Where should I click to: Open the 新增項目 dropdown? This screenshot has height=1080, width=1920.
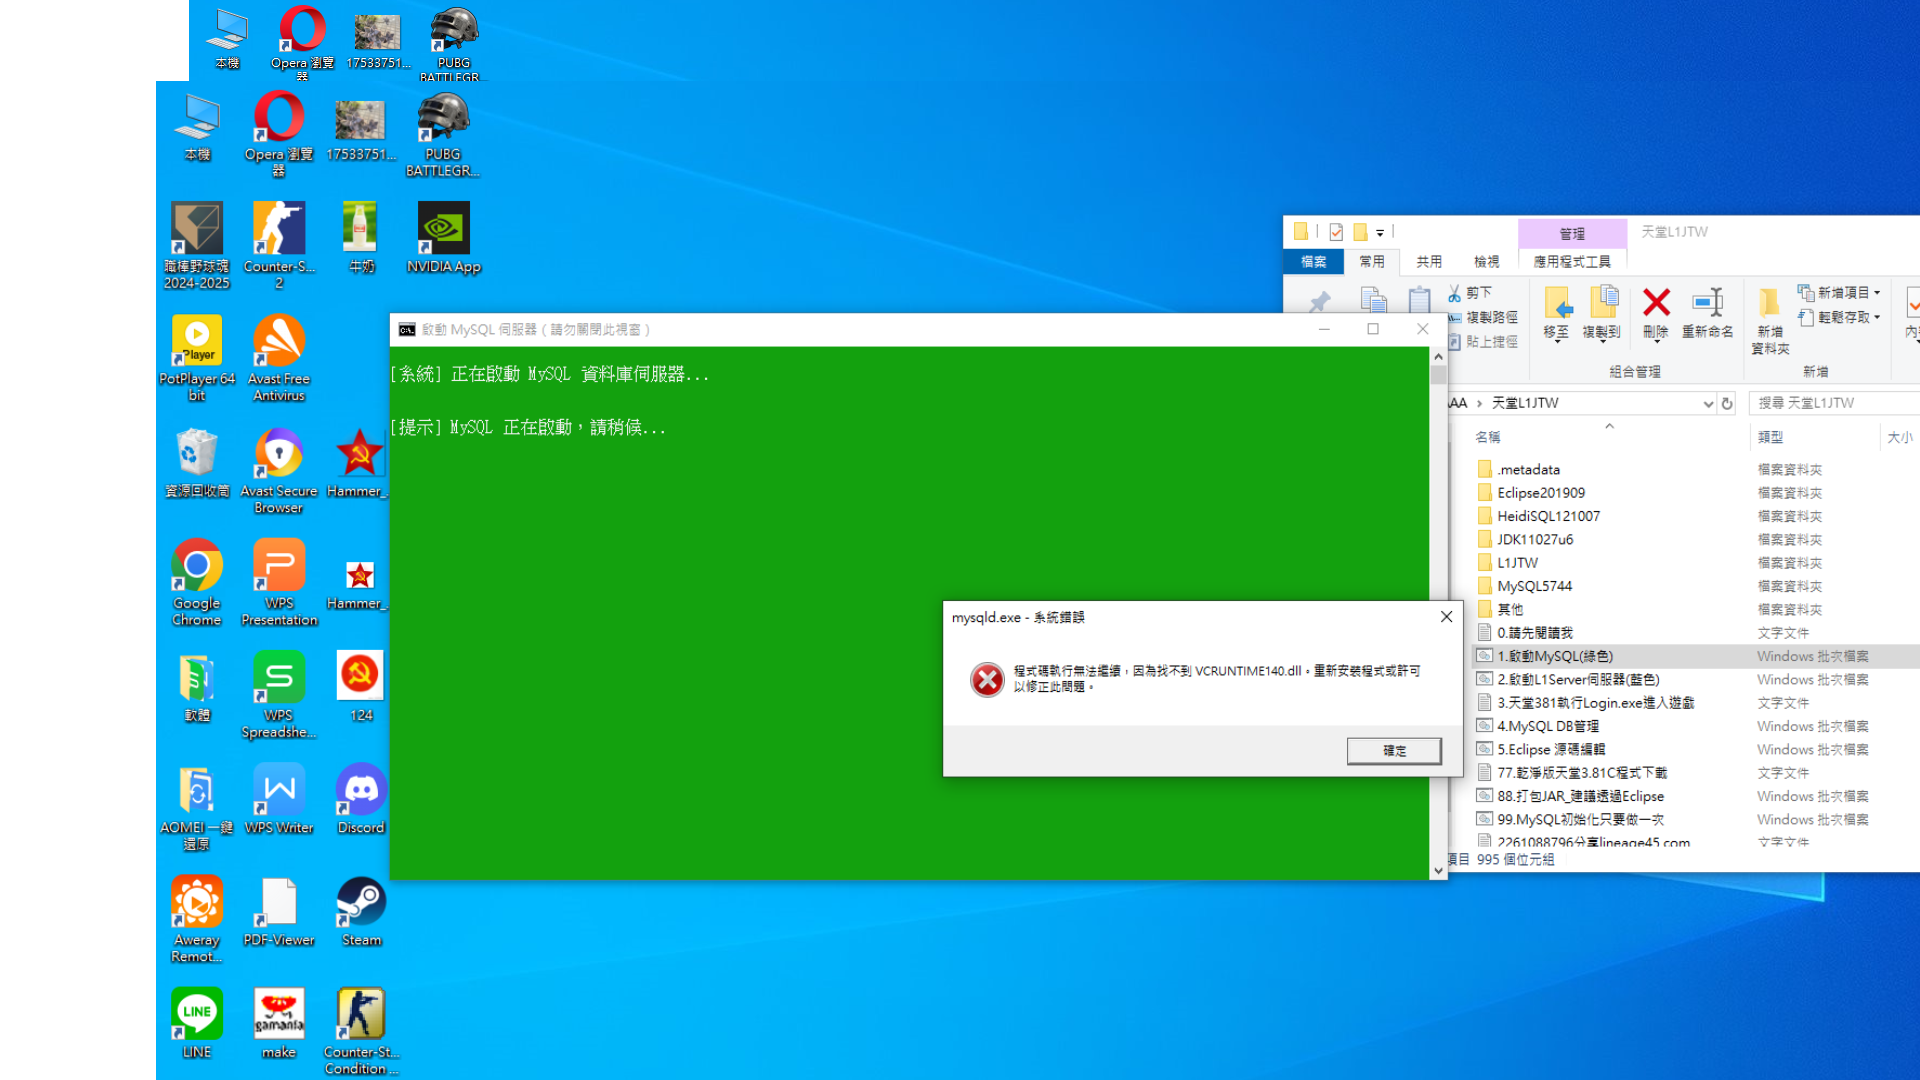pyautogui.click(x=1840, y=293)
